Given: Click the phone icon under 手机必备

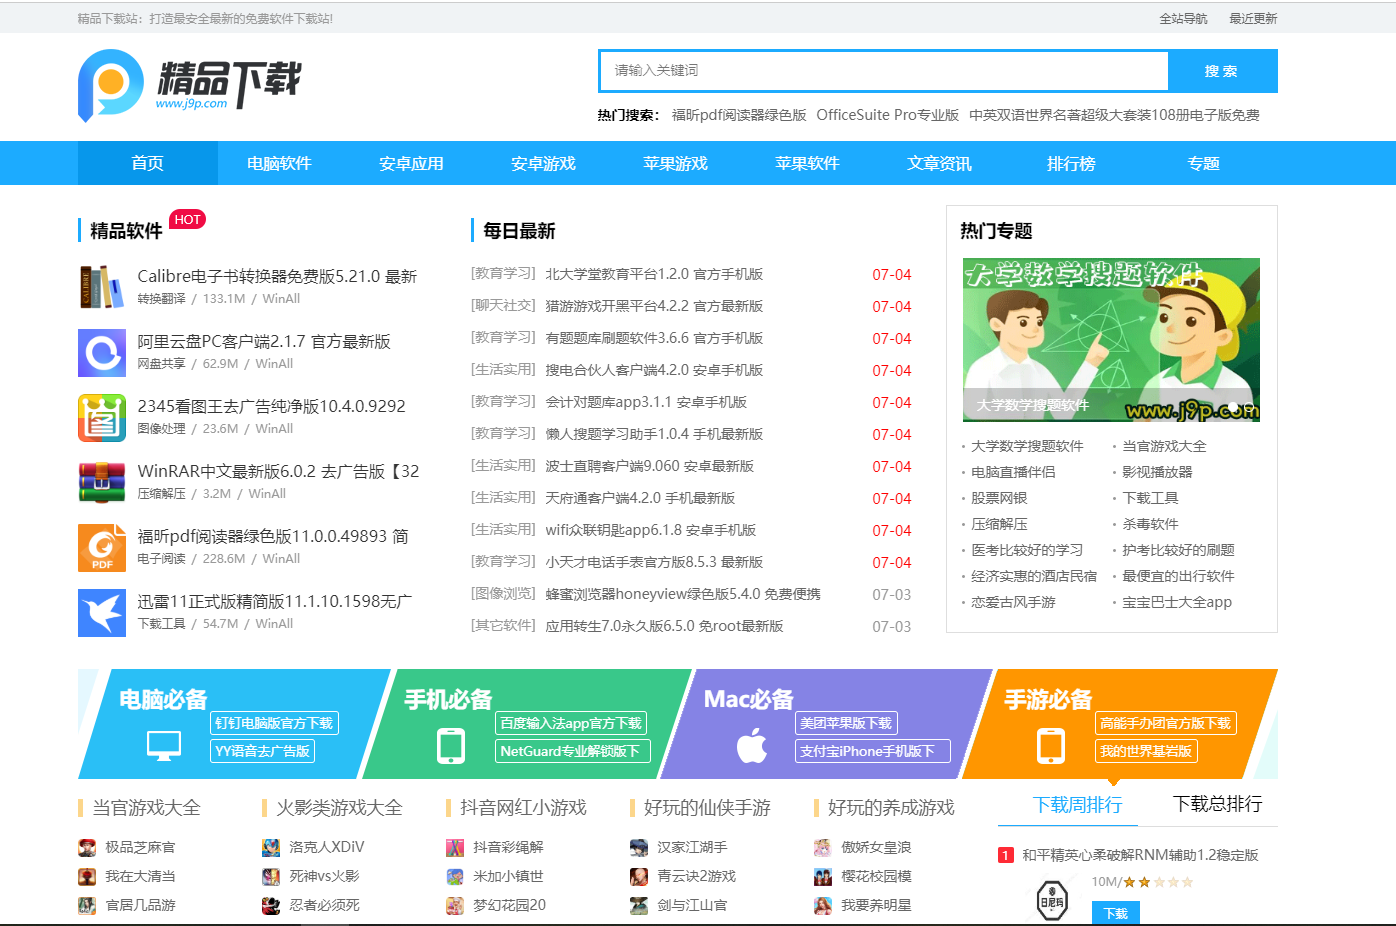Looking at the screenshot, I should (x=451, y=746).
